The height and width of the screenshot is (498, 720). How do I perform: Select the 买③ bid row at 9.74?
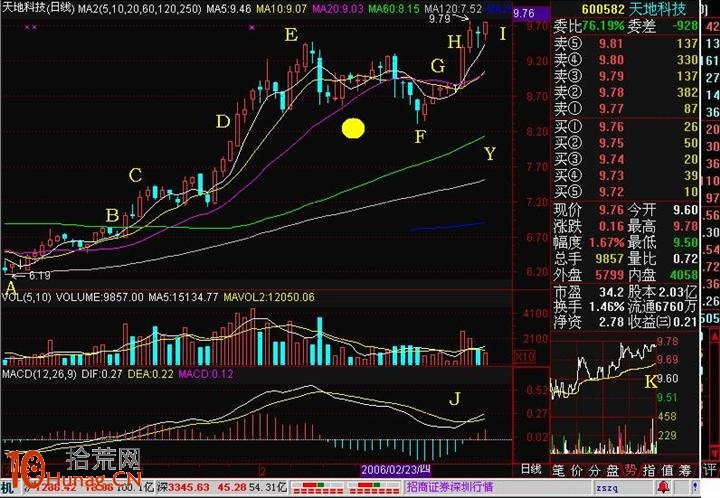625,159
